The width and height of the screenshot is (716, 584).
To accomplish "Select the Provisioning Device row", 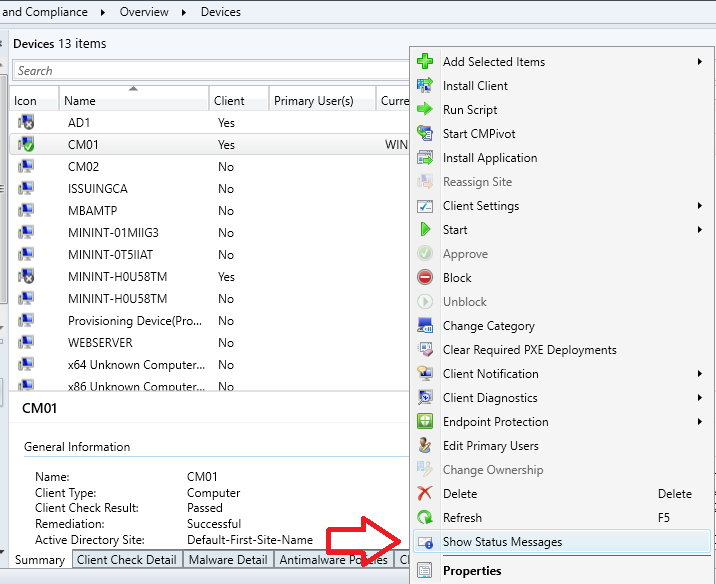I will click(209, 321).
